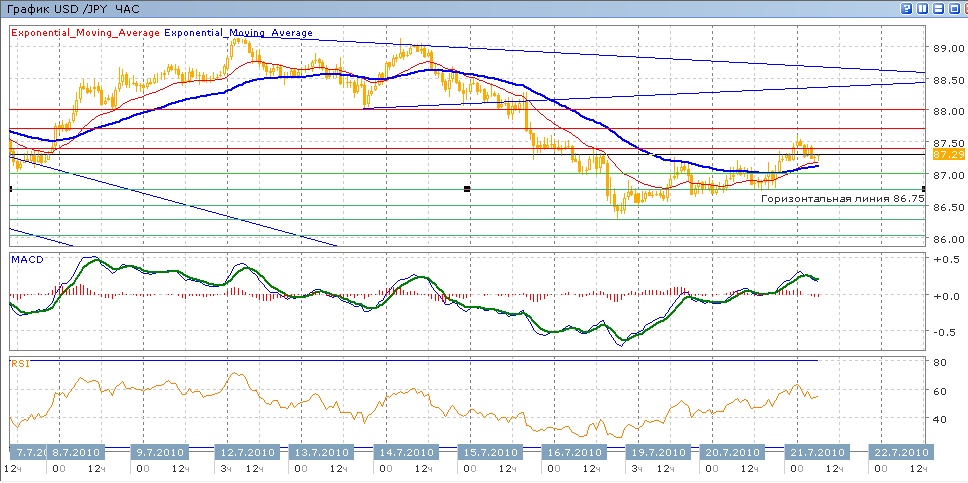Screen dimensions: 968x483
Task: Click the current price tag 87.29
Action: tap(948, 155)
